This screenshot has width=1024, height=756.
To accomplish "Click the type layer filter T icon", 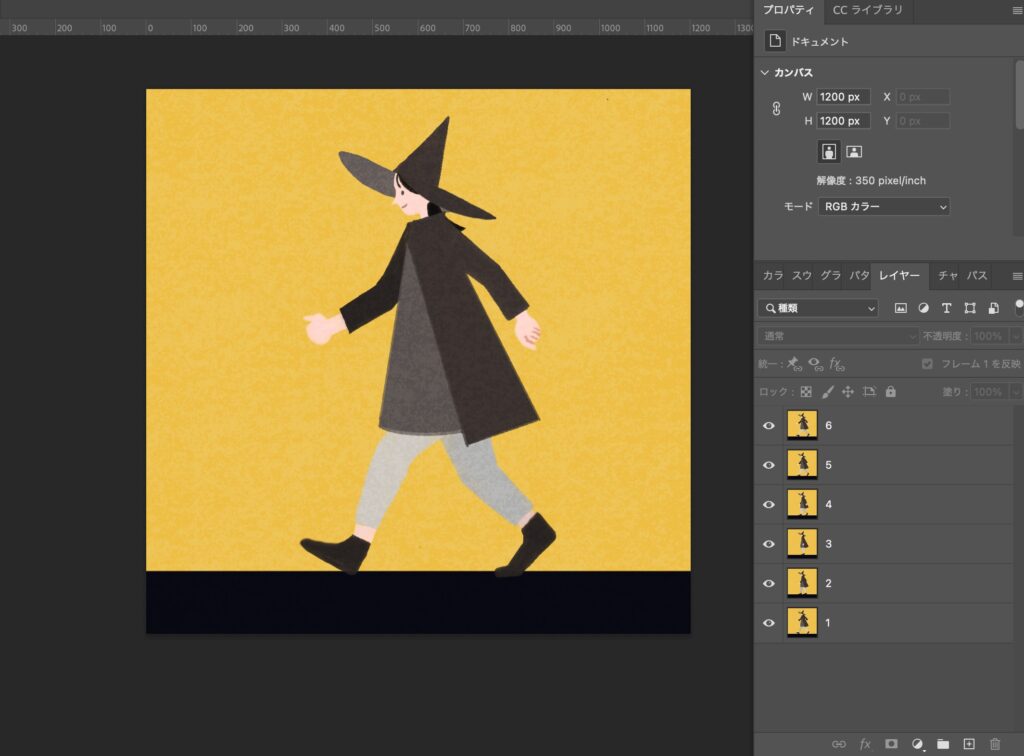I will tap(946, 308).
